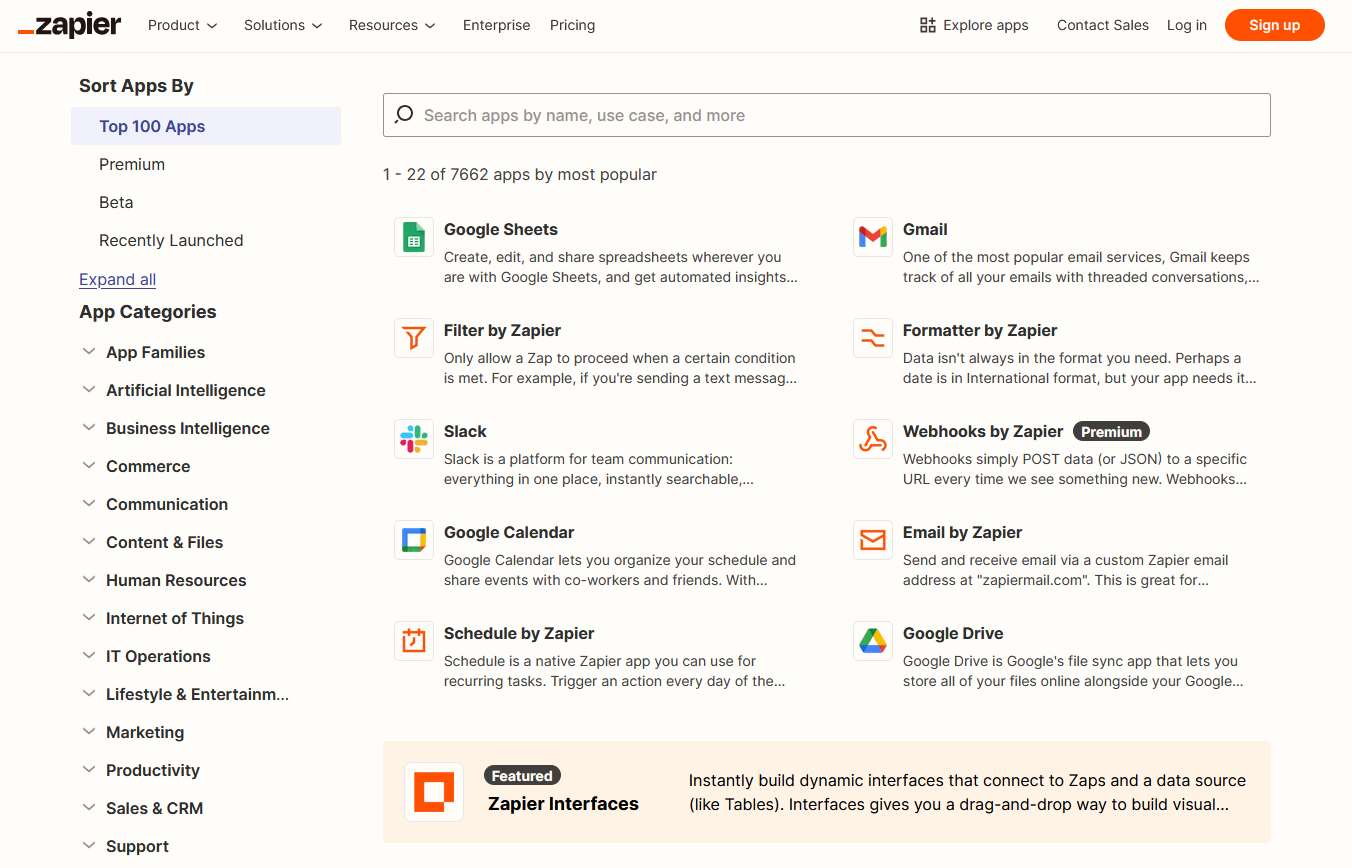Select the Zapier Interfaces featured icon
The width and height of the screenshot is (1352, 868).
(x=433, y=790)
